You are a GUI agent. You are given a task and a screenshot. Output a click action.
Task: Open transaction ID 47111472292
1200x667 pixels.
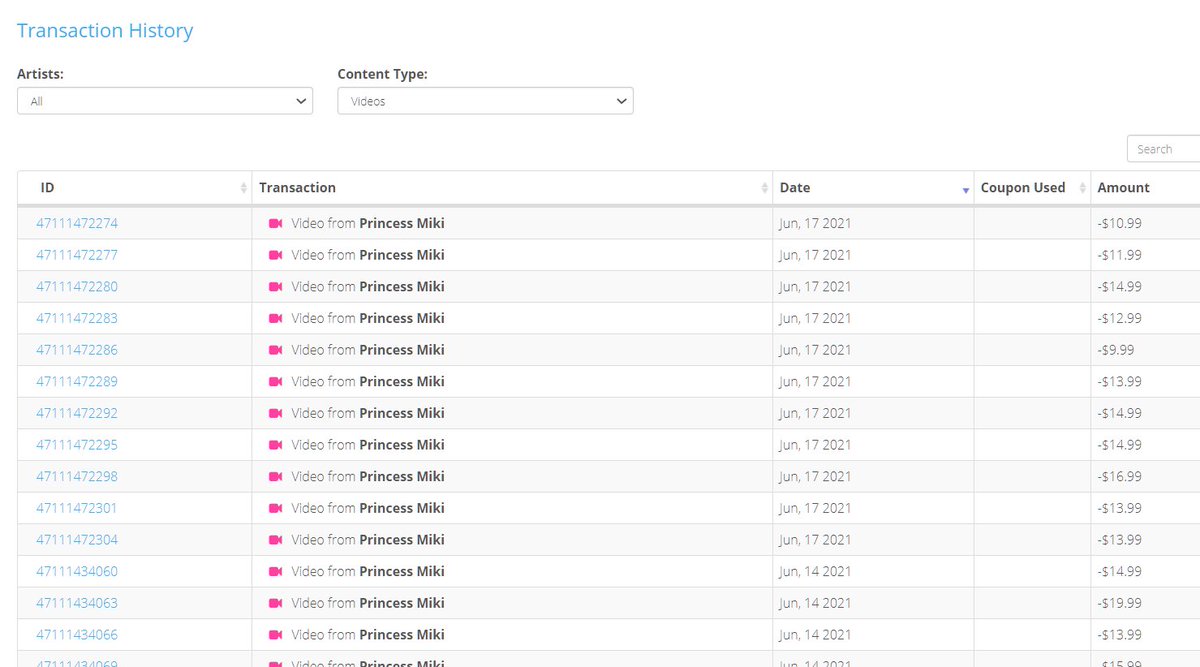77,413
